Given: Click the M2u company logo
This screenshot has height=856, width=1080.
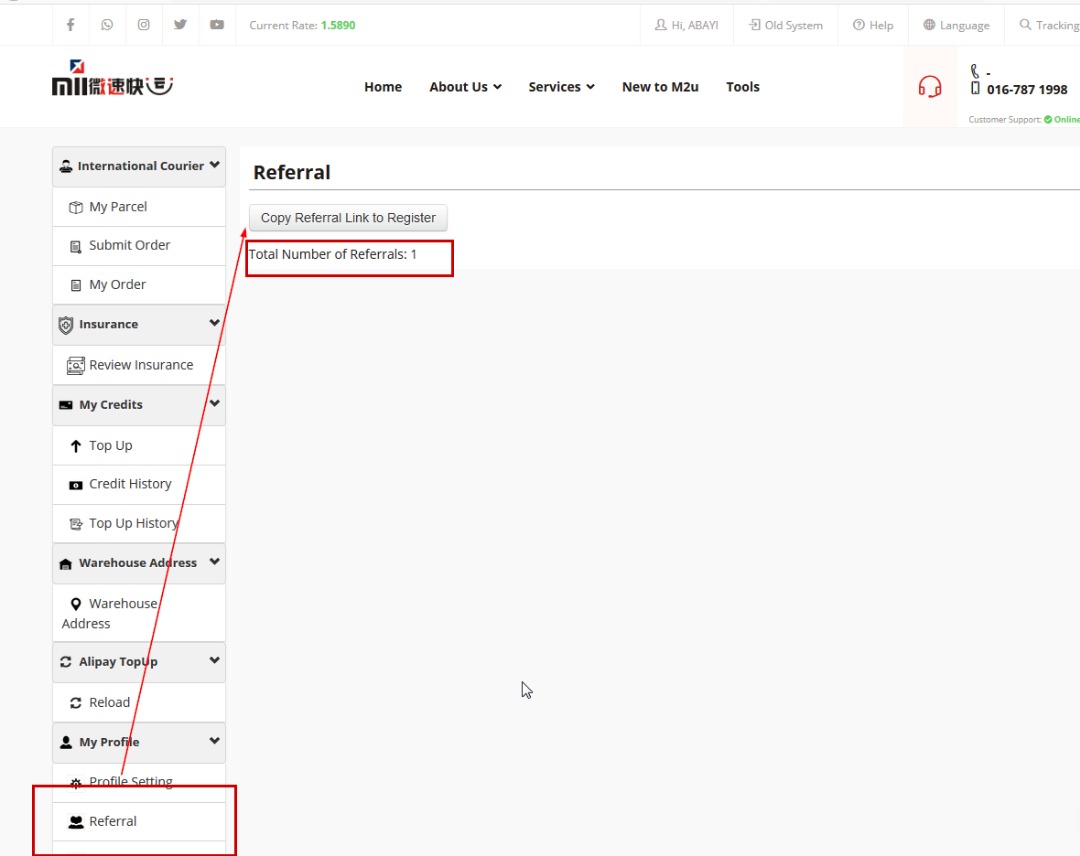Looking at the screenshot, I should [112, 80].
